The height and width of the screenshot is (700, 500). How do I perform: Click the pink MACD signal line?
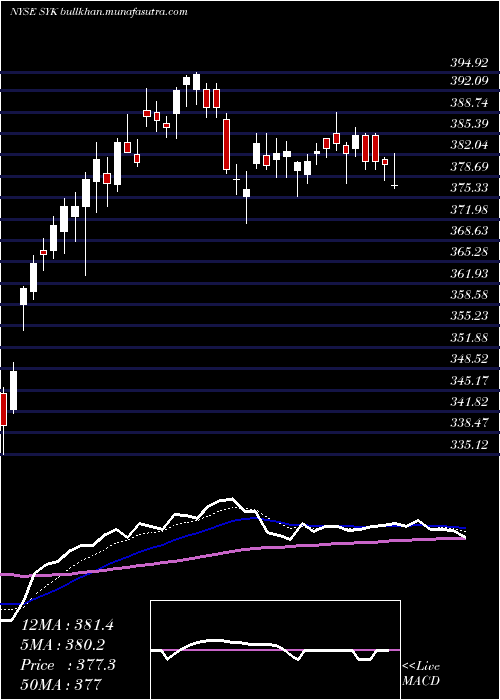pos(275,650)
